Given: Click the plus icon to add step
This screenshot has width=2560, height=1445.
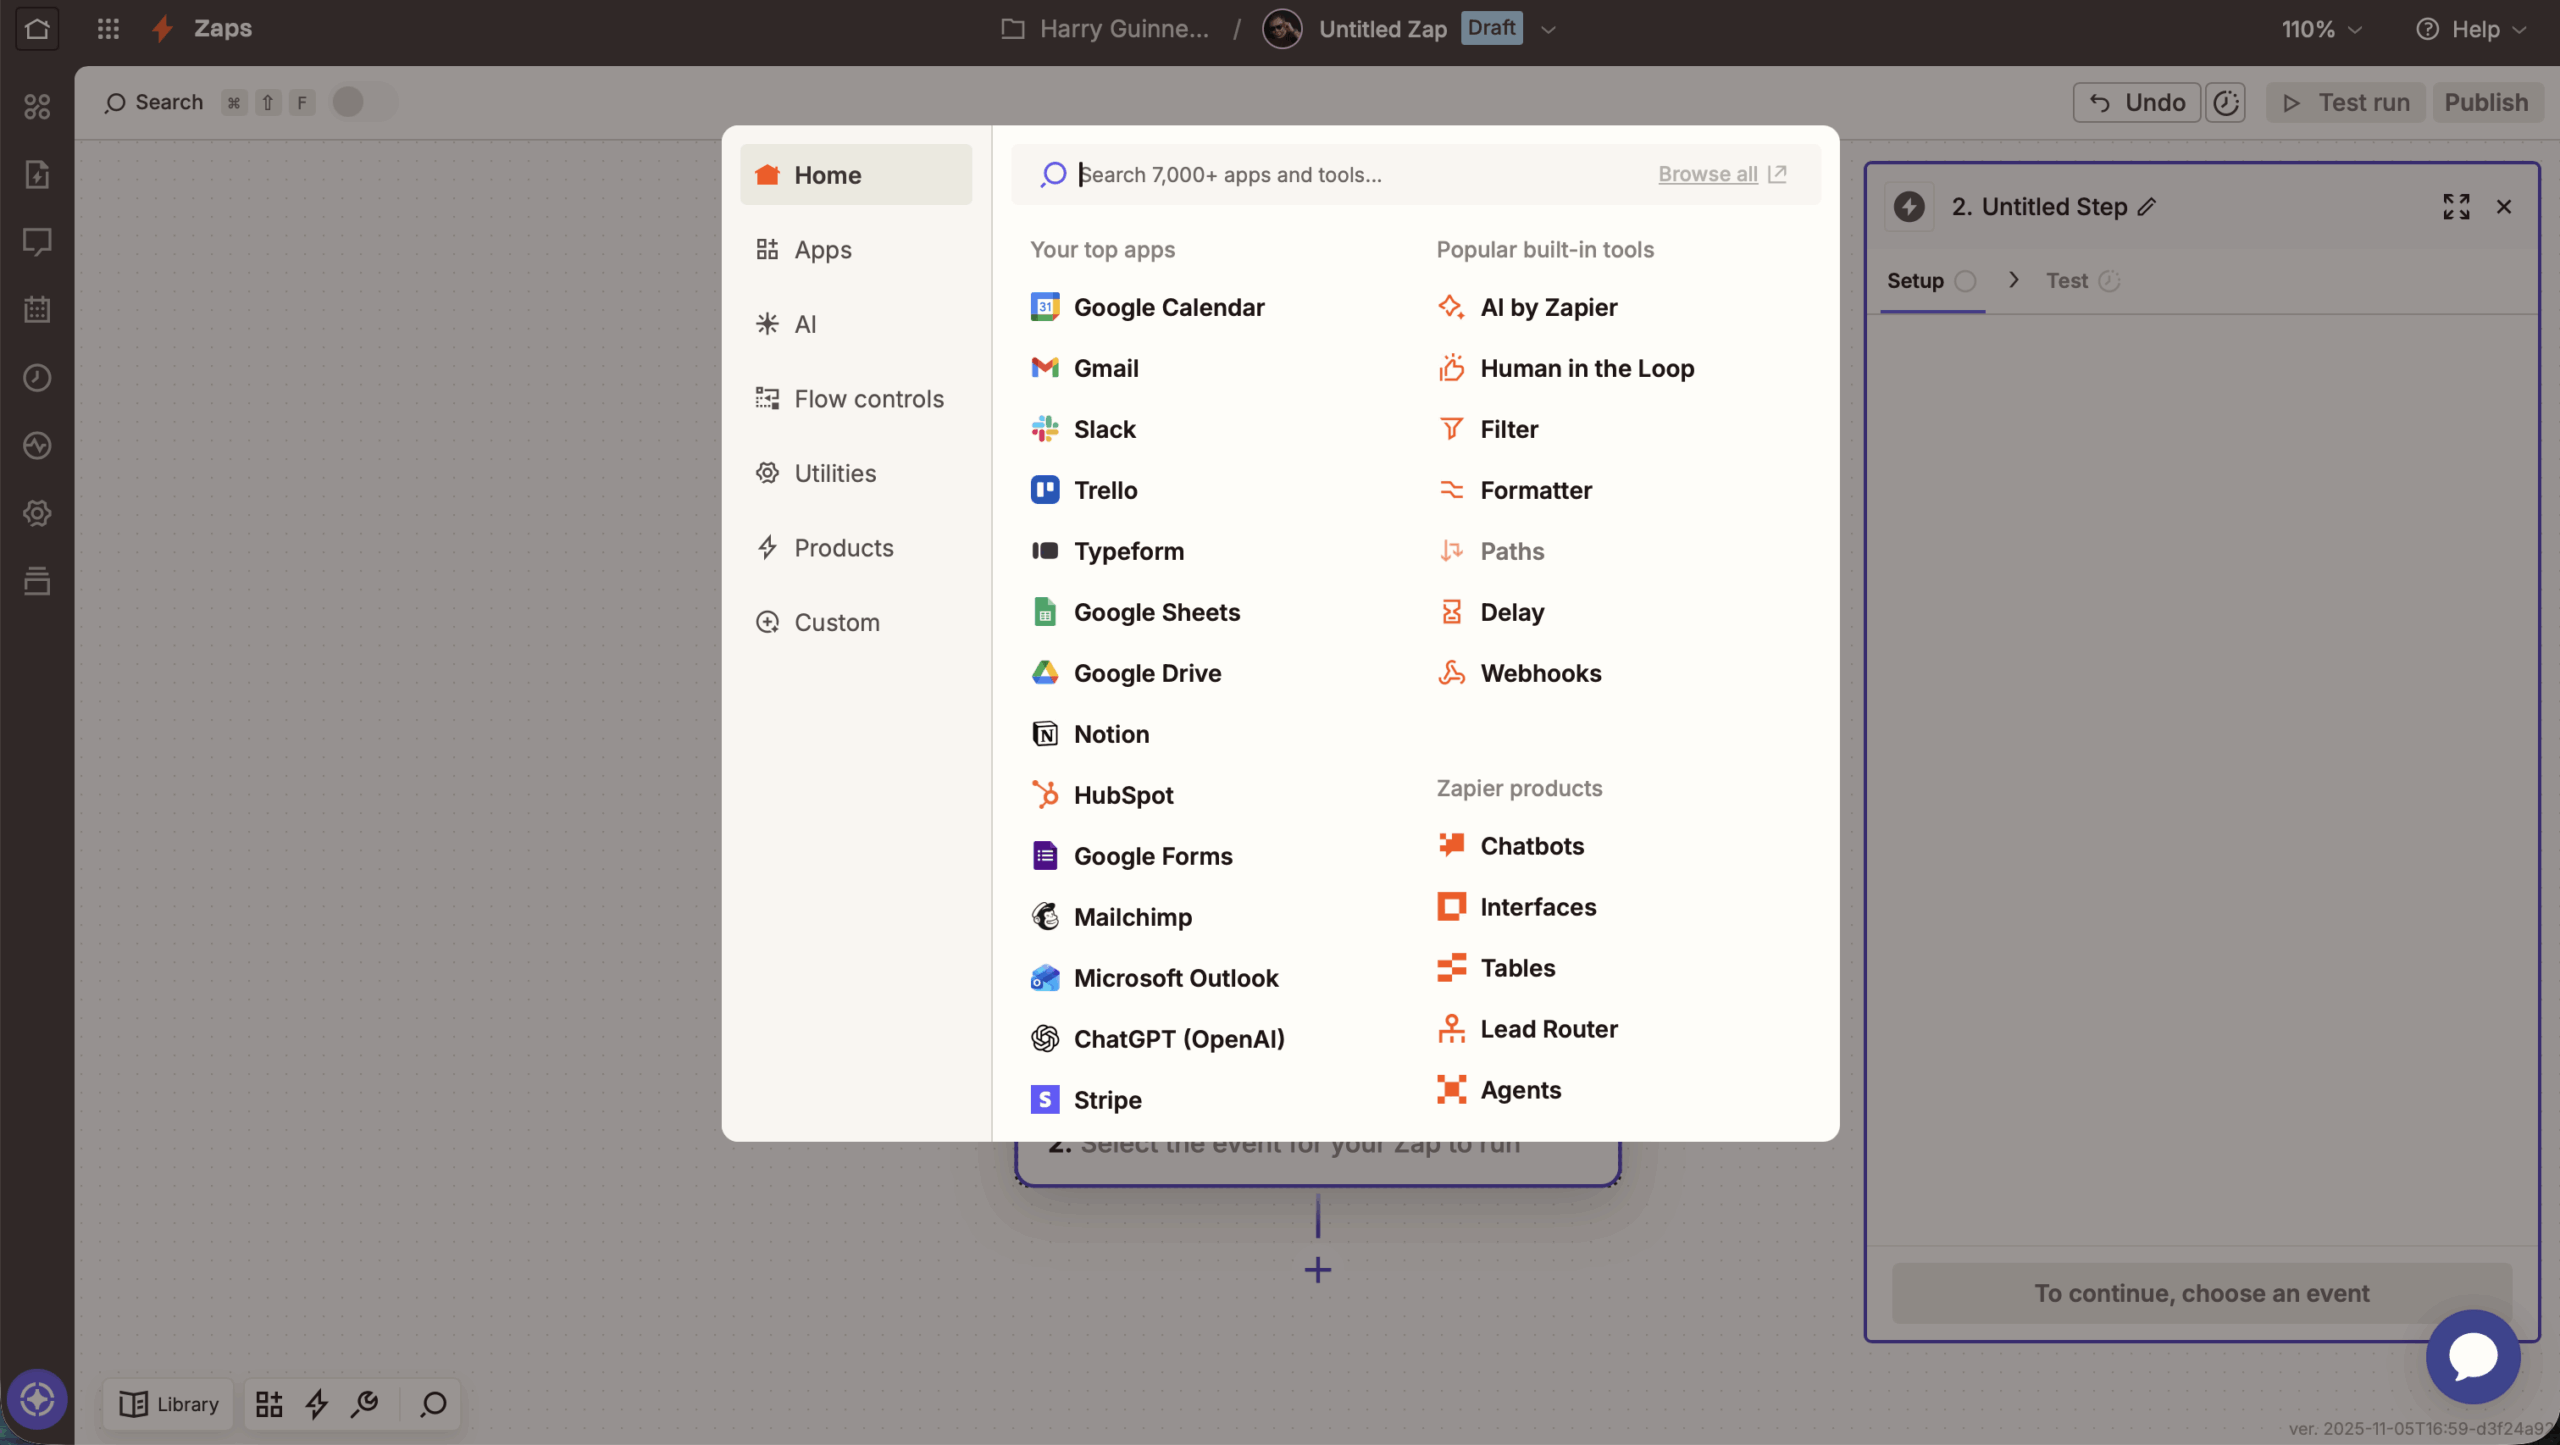Looking at the screenshot, I should click(1318, 1270).
